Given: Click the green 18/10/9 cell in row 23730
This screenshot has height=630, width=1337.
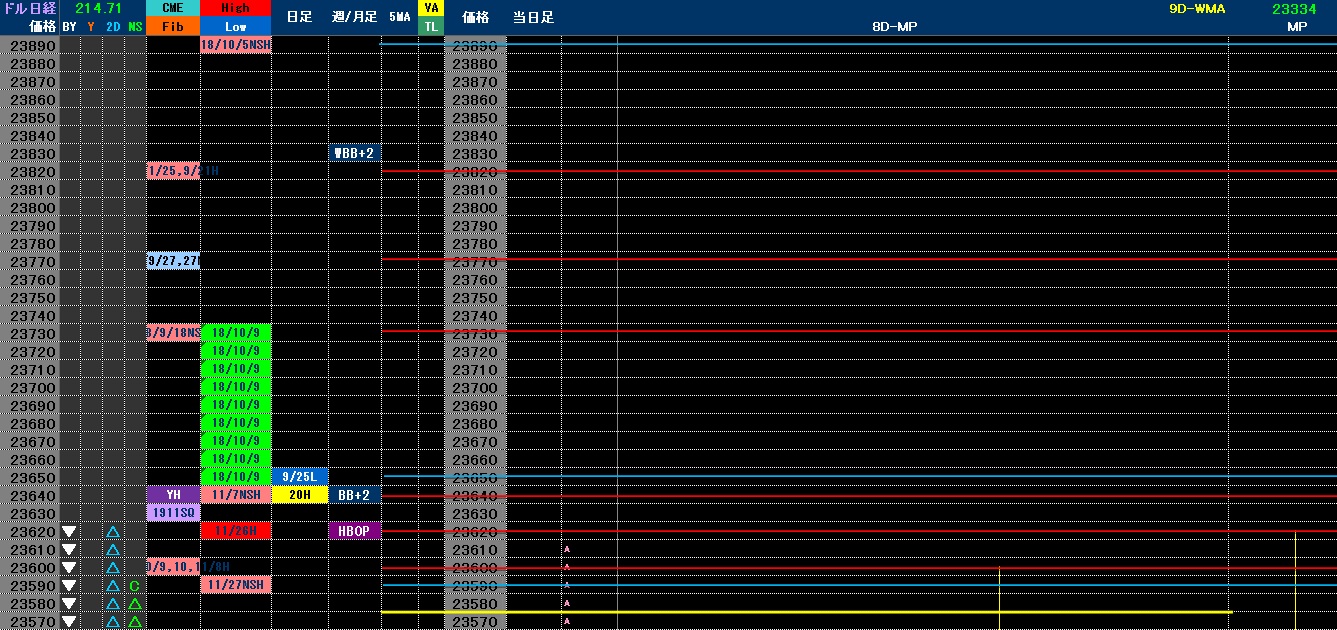Looking at the screenshot, I should (236, 333).
